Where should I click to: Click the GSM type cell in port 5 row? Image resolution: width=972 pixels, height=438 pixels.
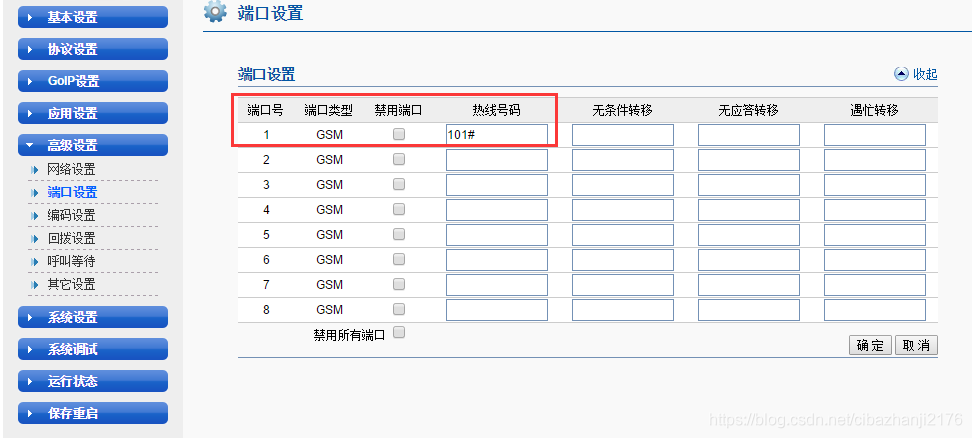coord(329,234)
